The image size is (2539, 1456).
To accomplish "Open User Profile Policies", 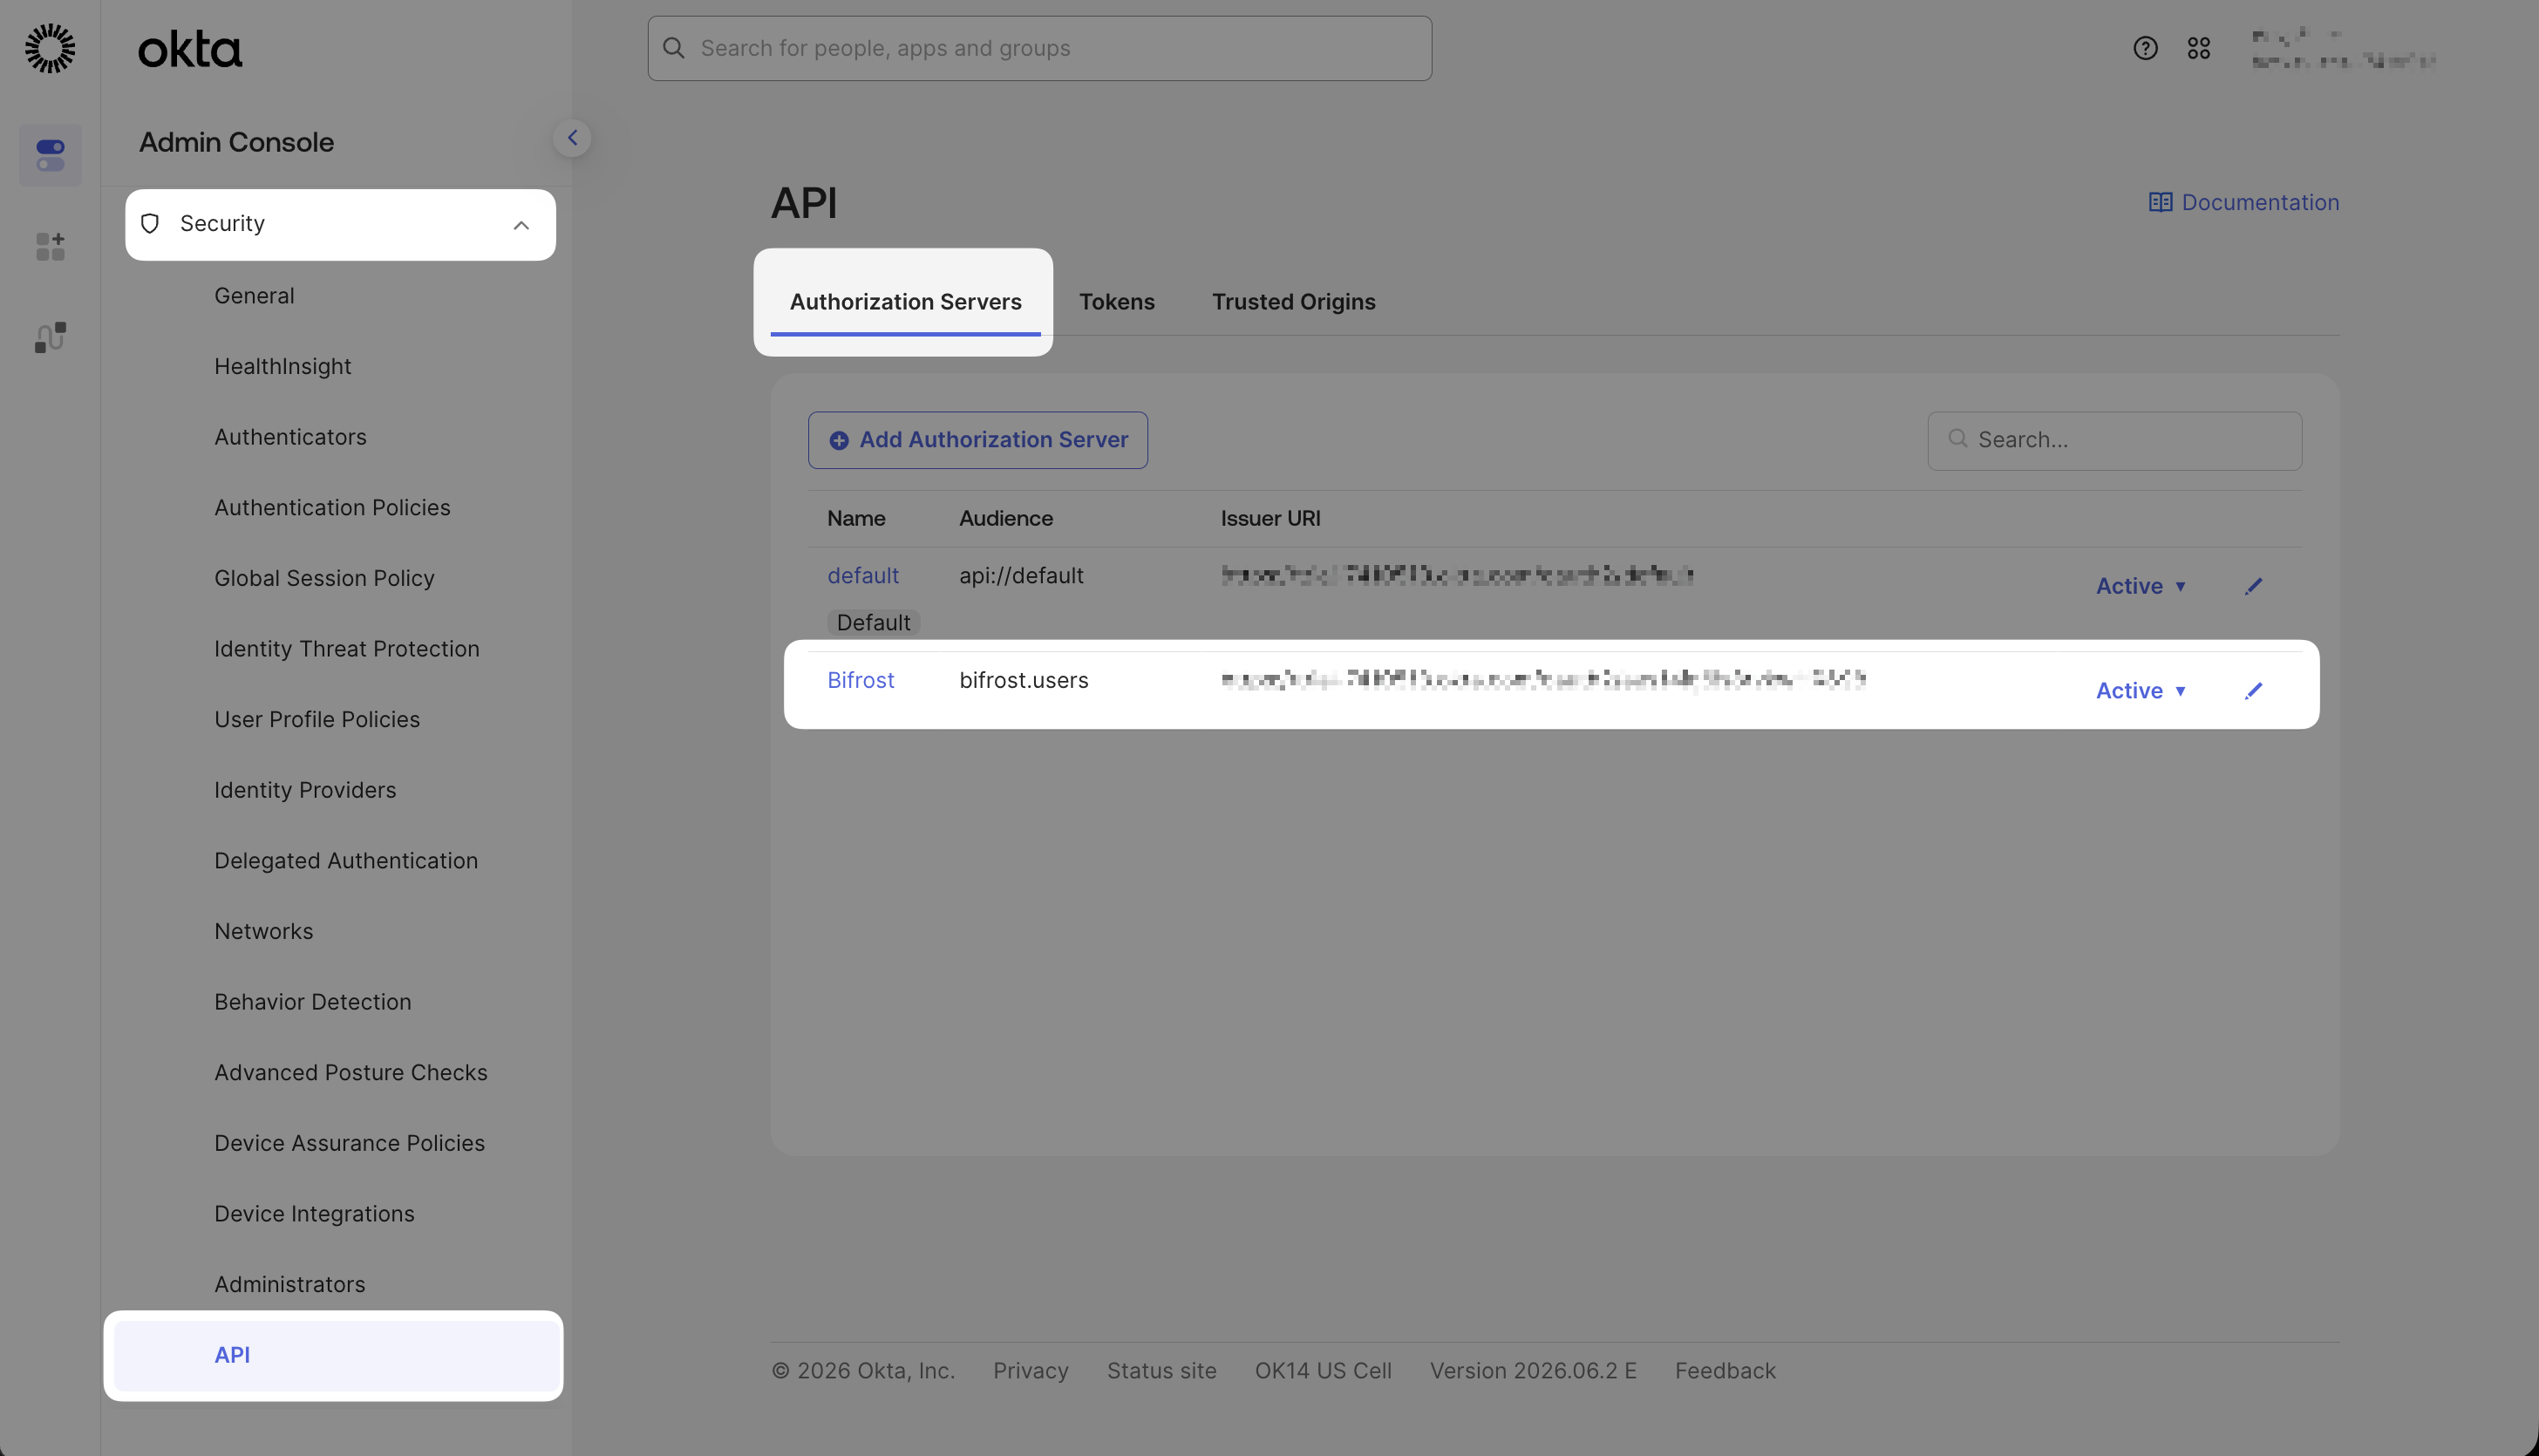I will click(317, 719).
